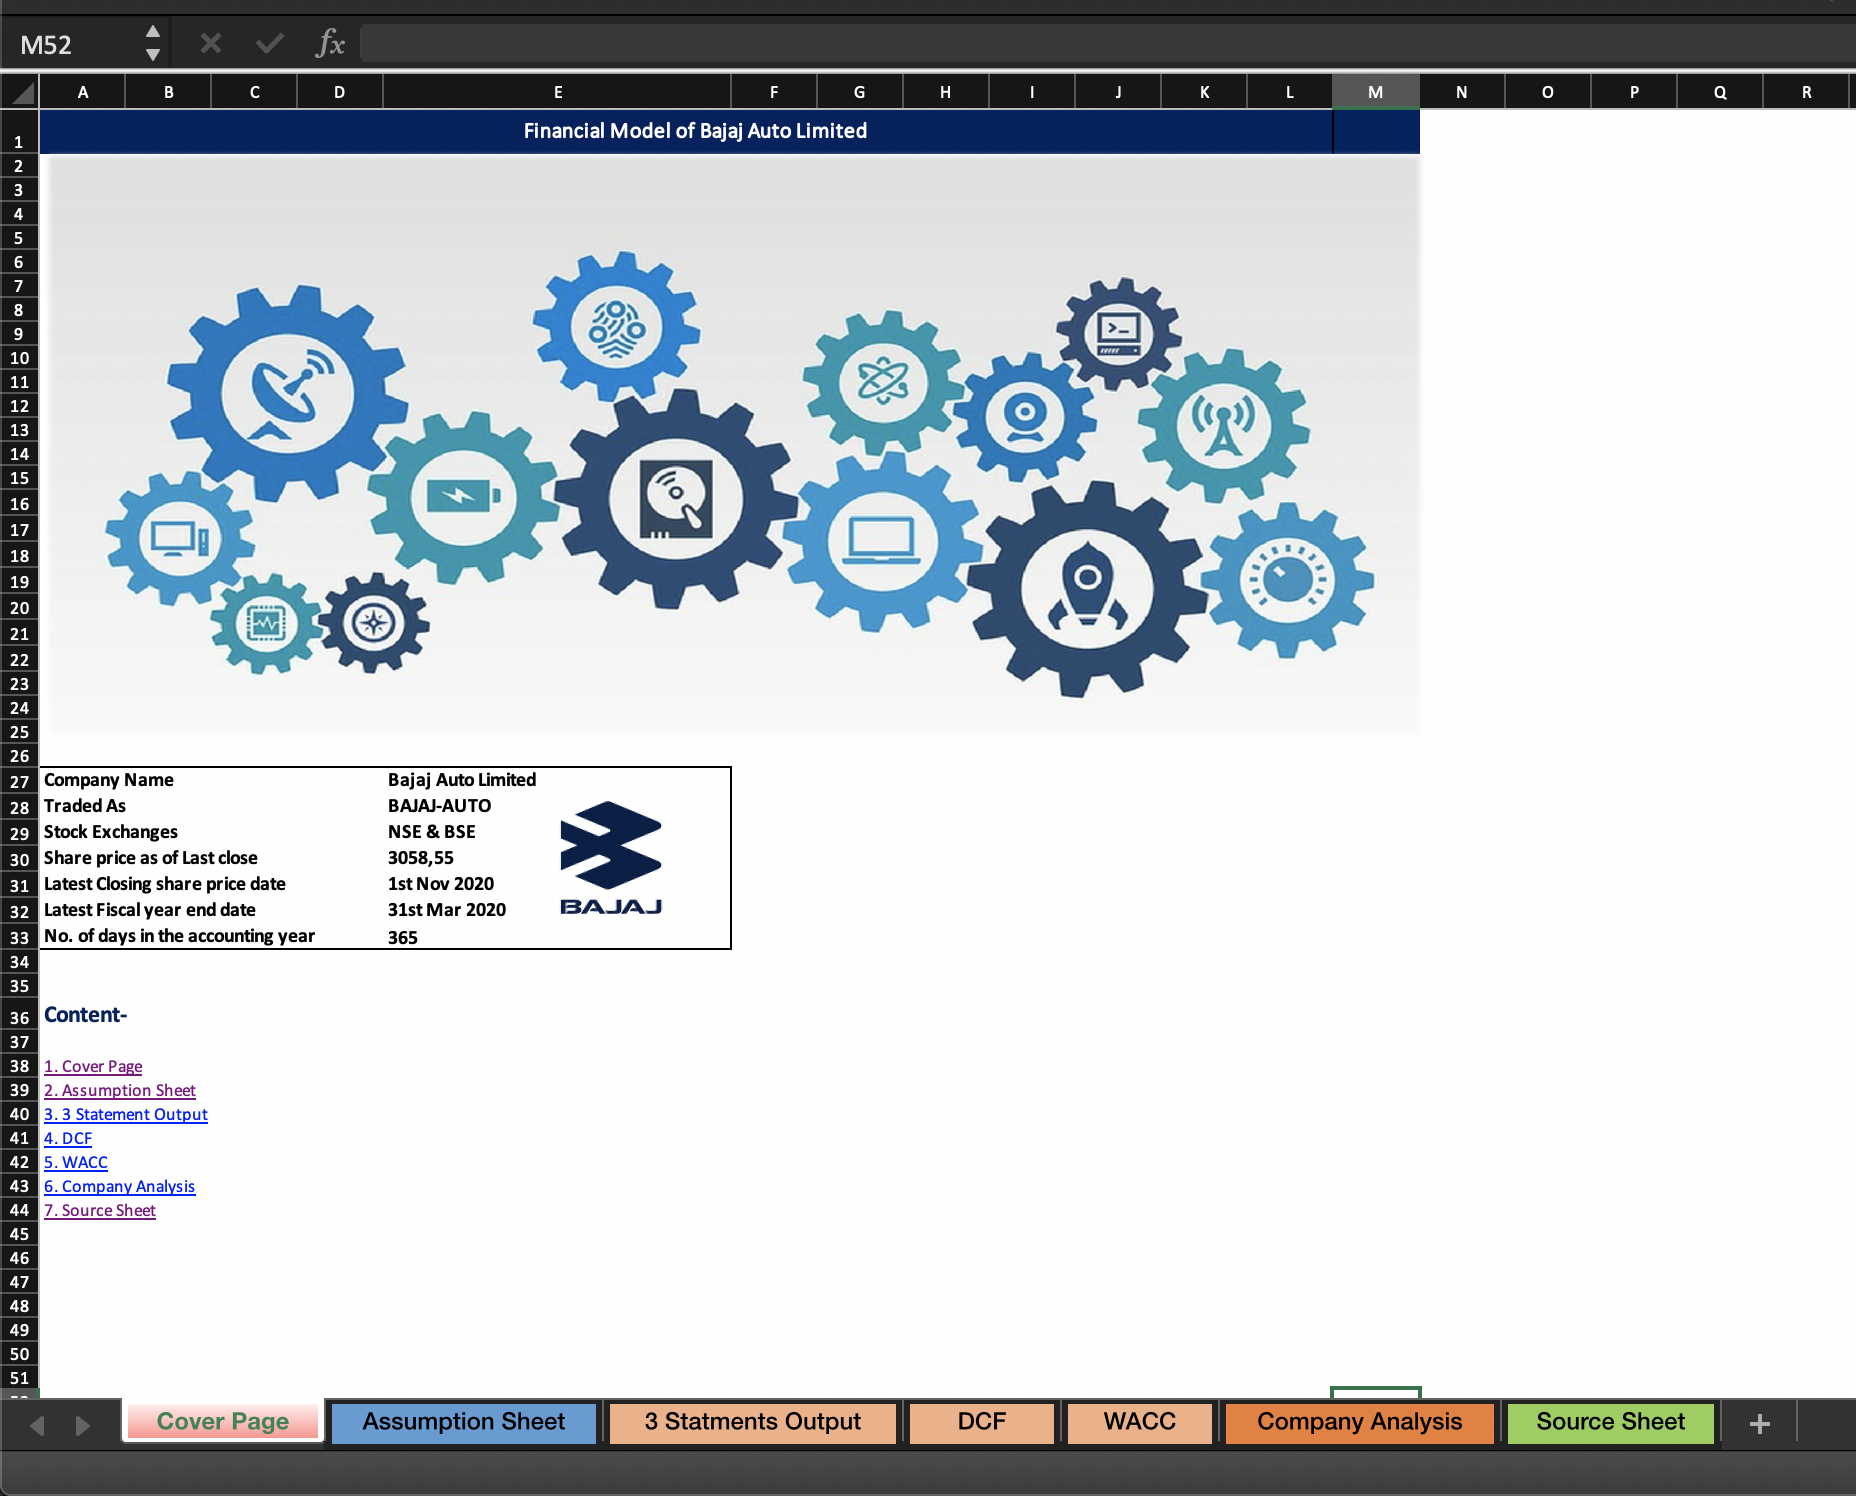Select row 45 header
The image size is (1856, 1496).
19,1234
